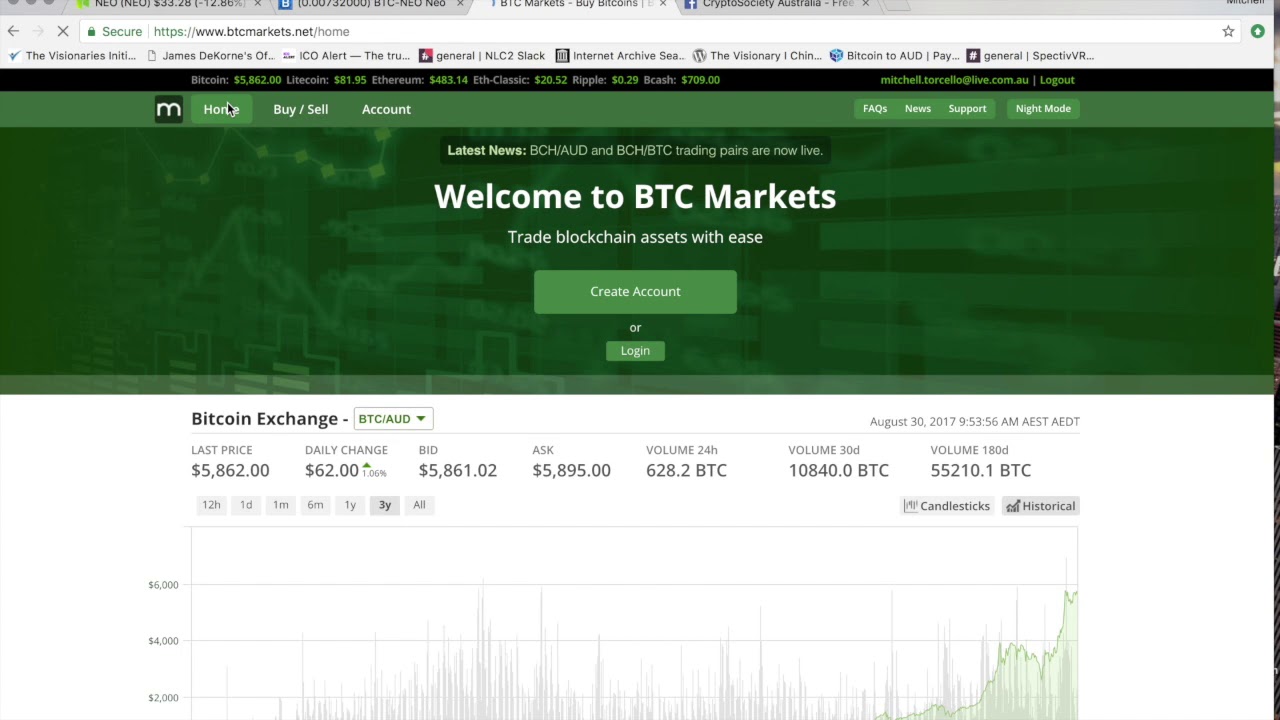The image size is (1280, 720).
Task: Click the Volume 30d value 10840.0 BTC
Action: coord(838,470)
